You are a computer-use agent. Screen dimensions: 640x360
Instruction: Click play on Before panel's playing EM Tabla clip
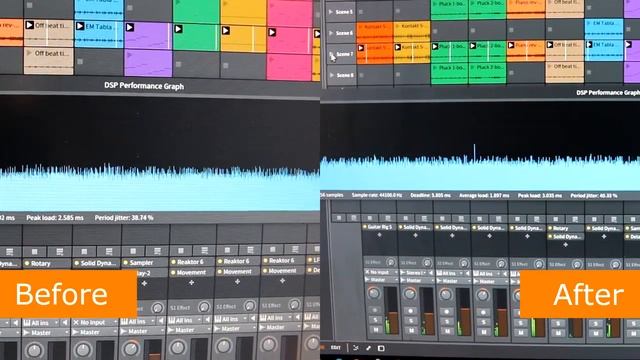[x=80, y=27]
